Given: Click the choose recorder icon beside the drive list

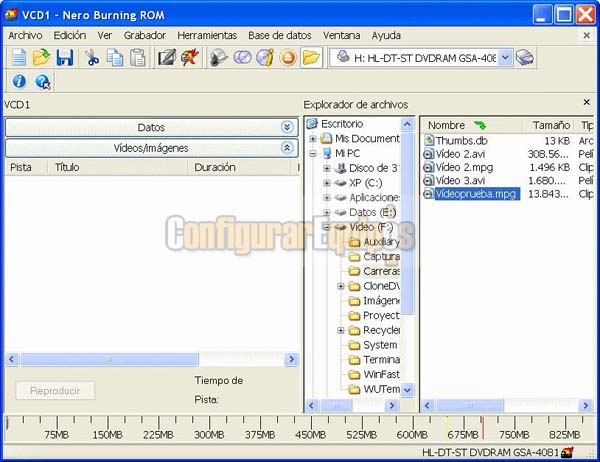Looking at the screenshot, I should pos(525,58).
